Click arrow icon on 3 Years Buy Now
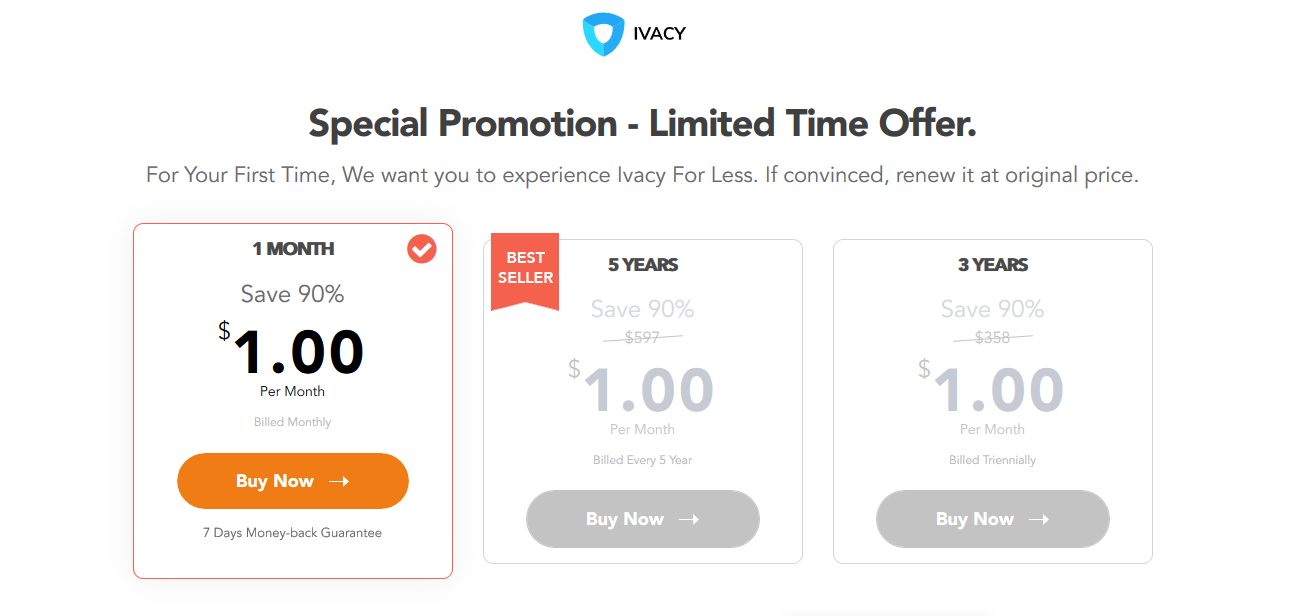 tap(1039, 520)
